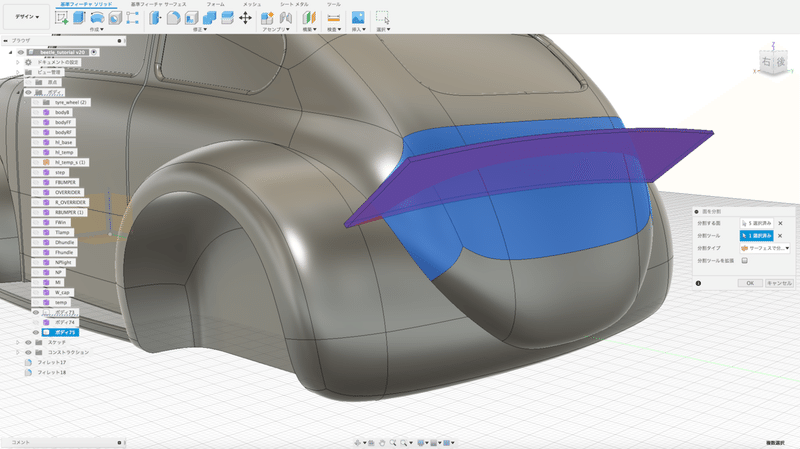Open the 検査 dropdown menu
Screen dimensions: 800x449
(334, 30)
